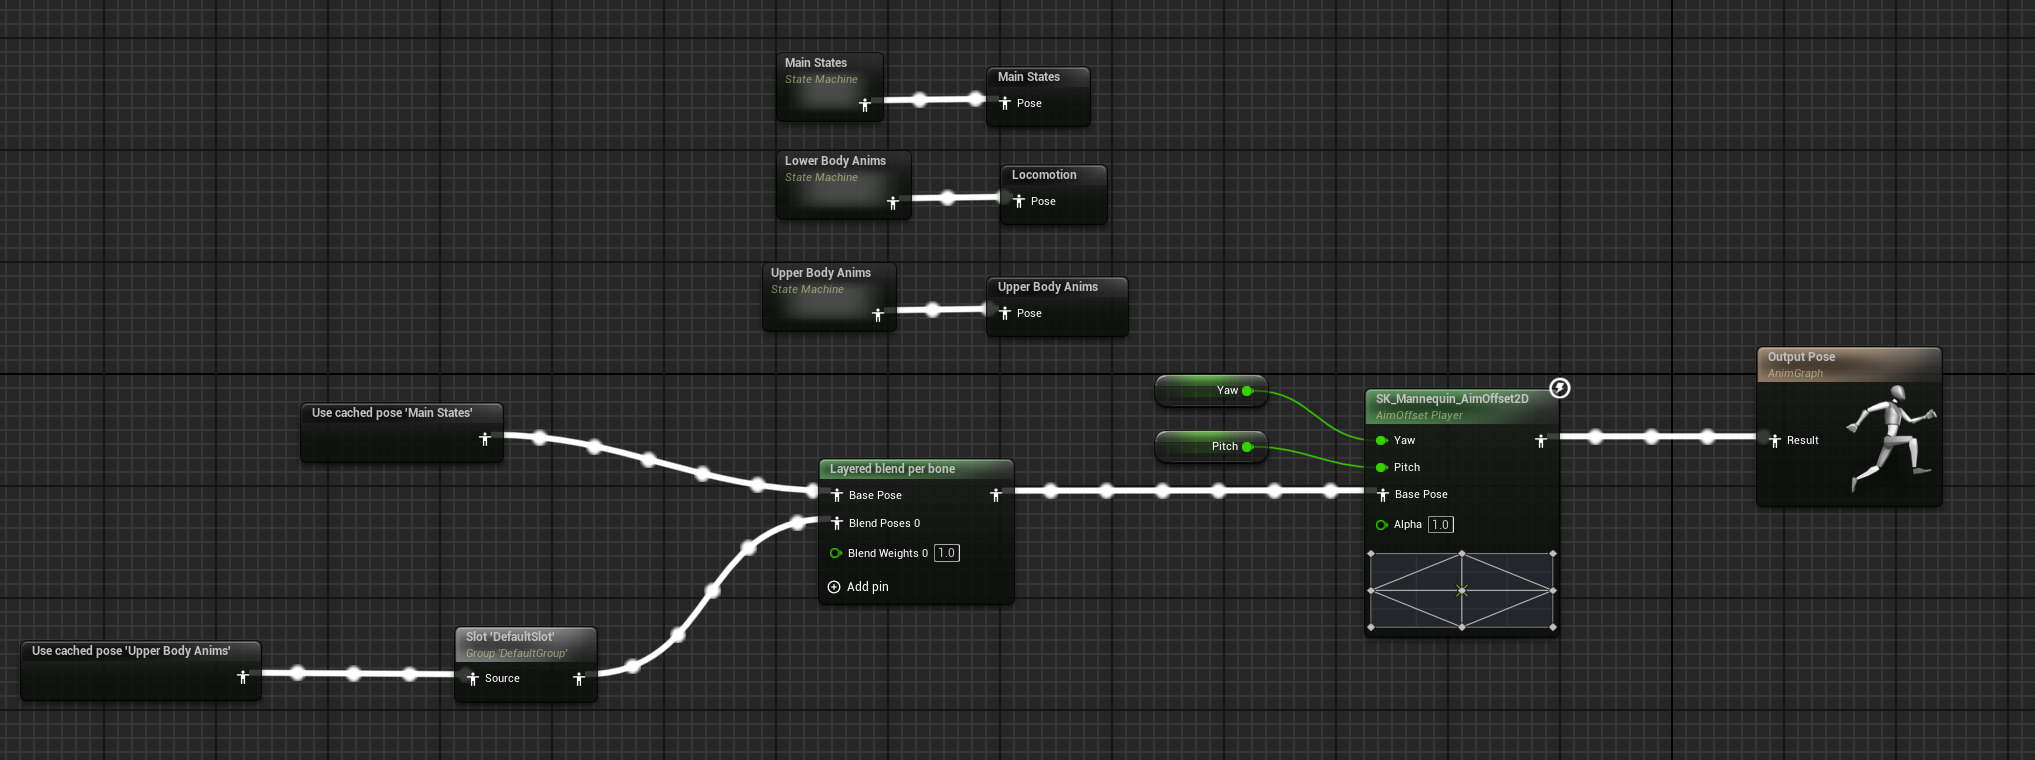Click the AimOffset Yaw green input pin

point(1381,440)
